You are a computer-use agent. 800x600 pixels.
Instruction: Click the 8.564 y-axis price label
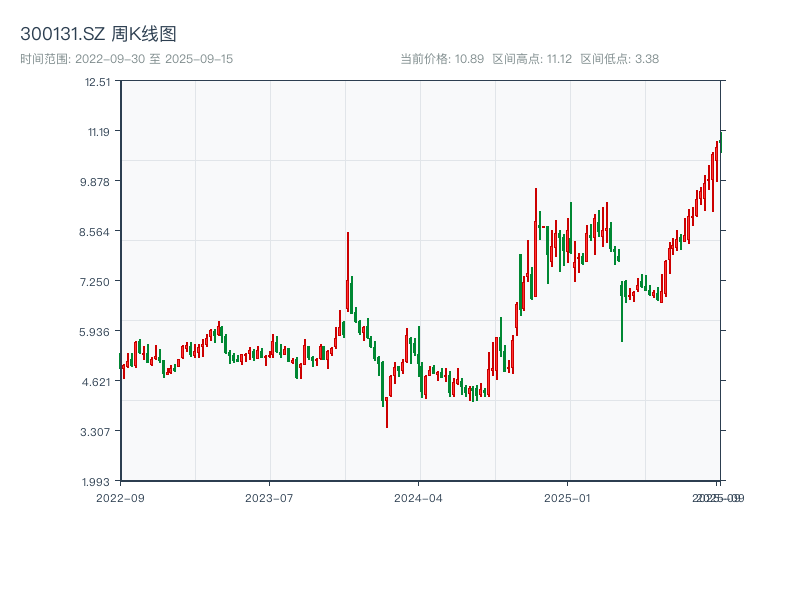(x=97, y=231)
